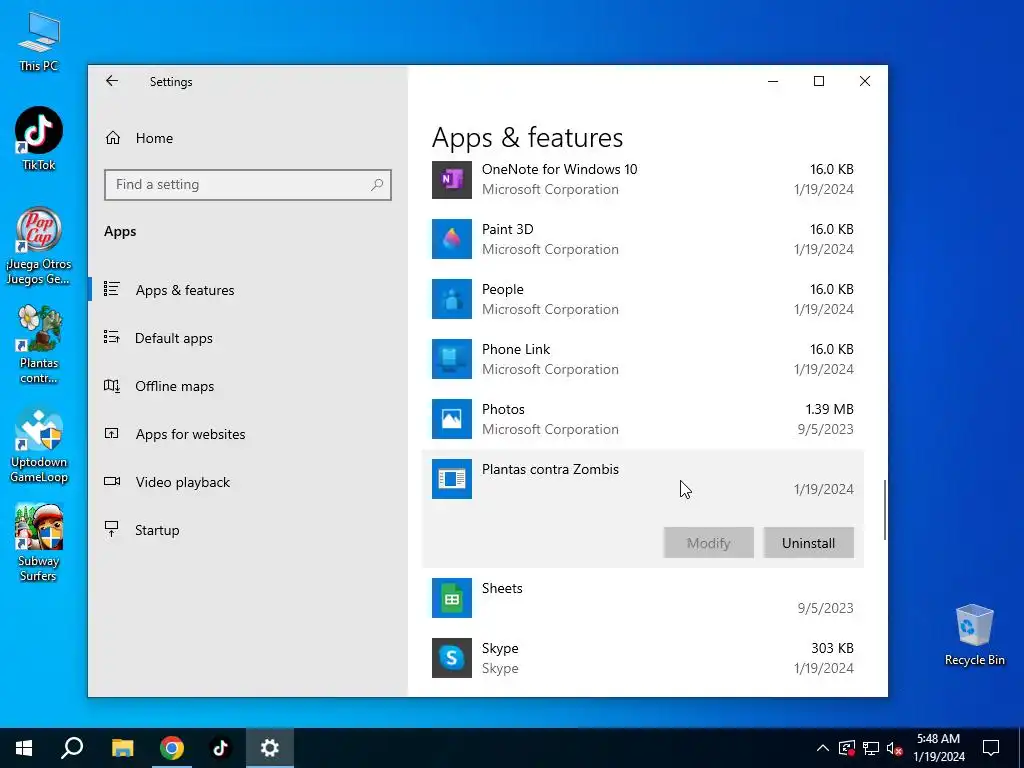Select the Subway Surfers desktop shortcut
Viewport: 1024px width, 768px height.
pyautogui.click(x=39, y=543)
